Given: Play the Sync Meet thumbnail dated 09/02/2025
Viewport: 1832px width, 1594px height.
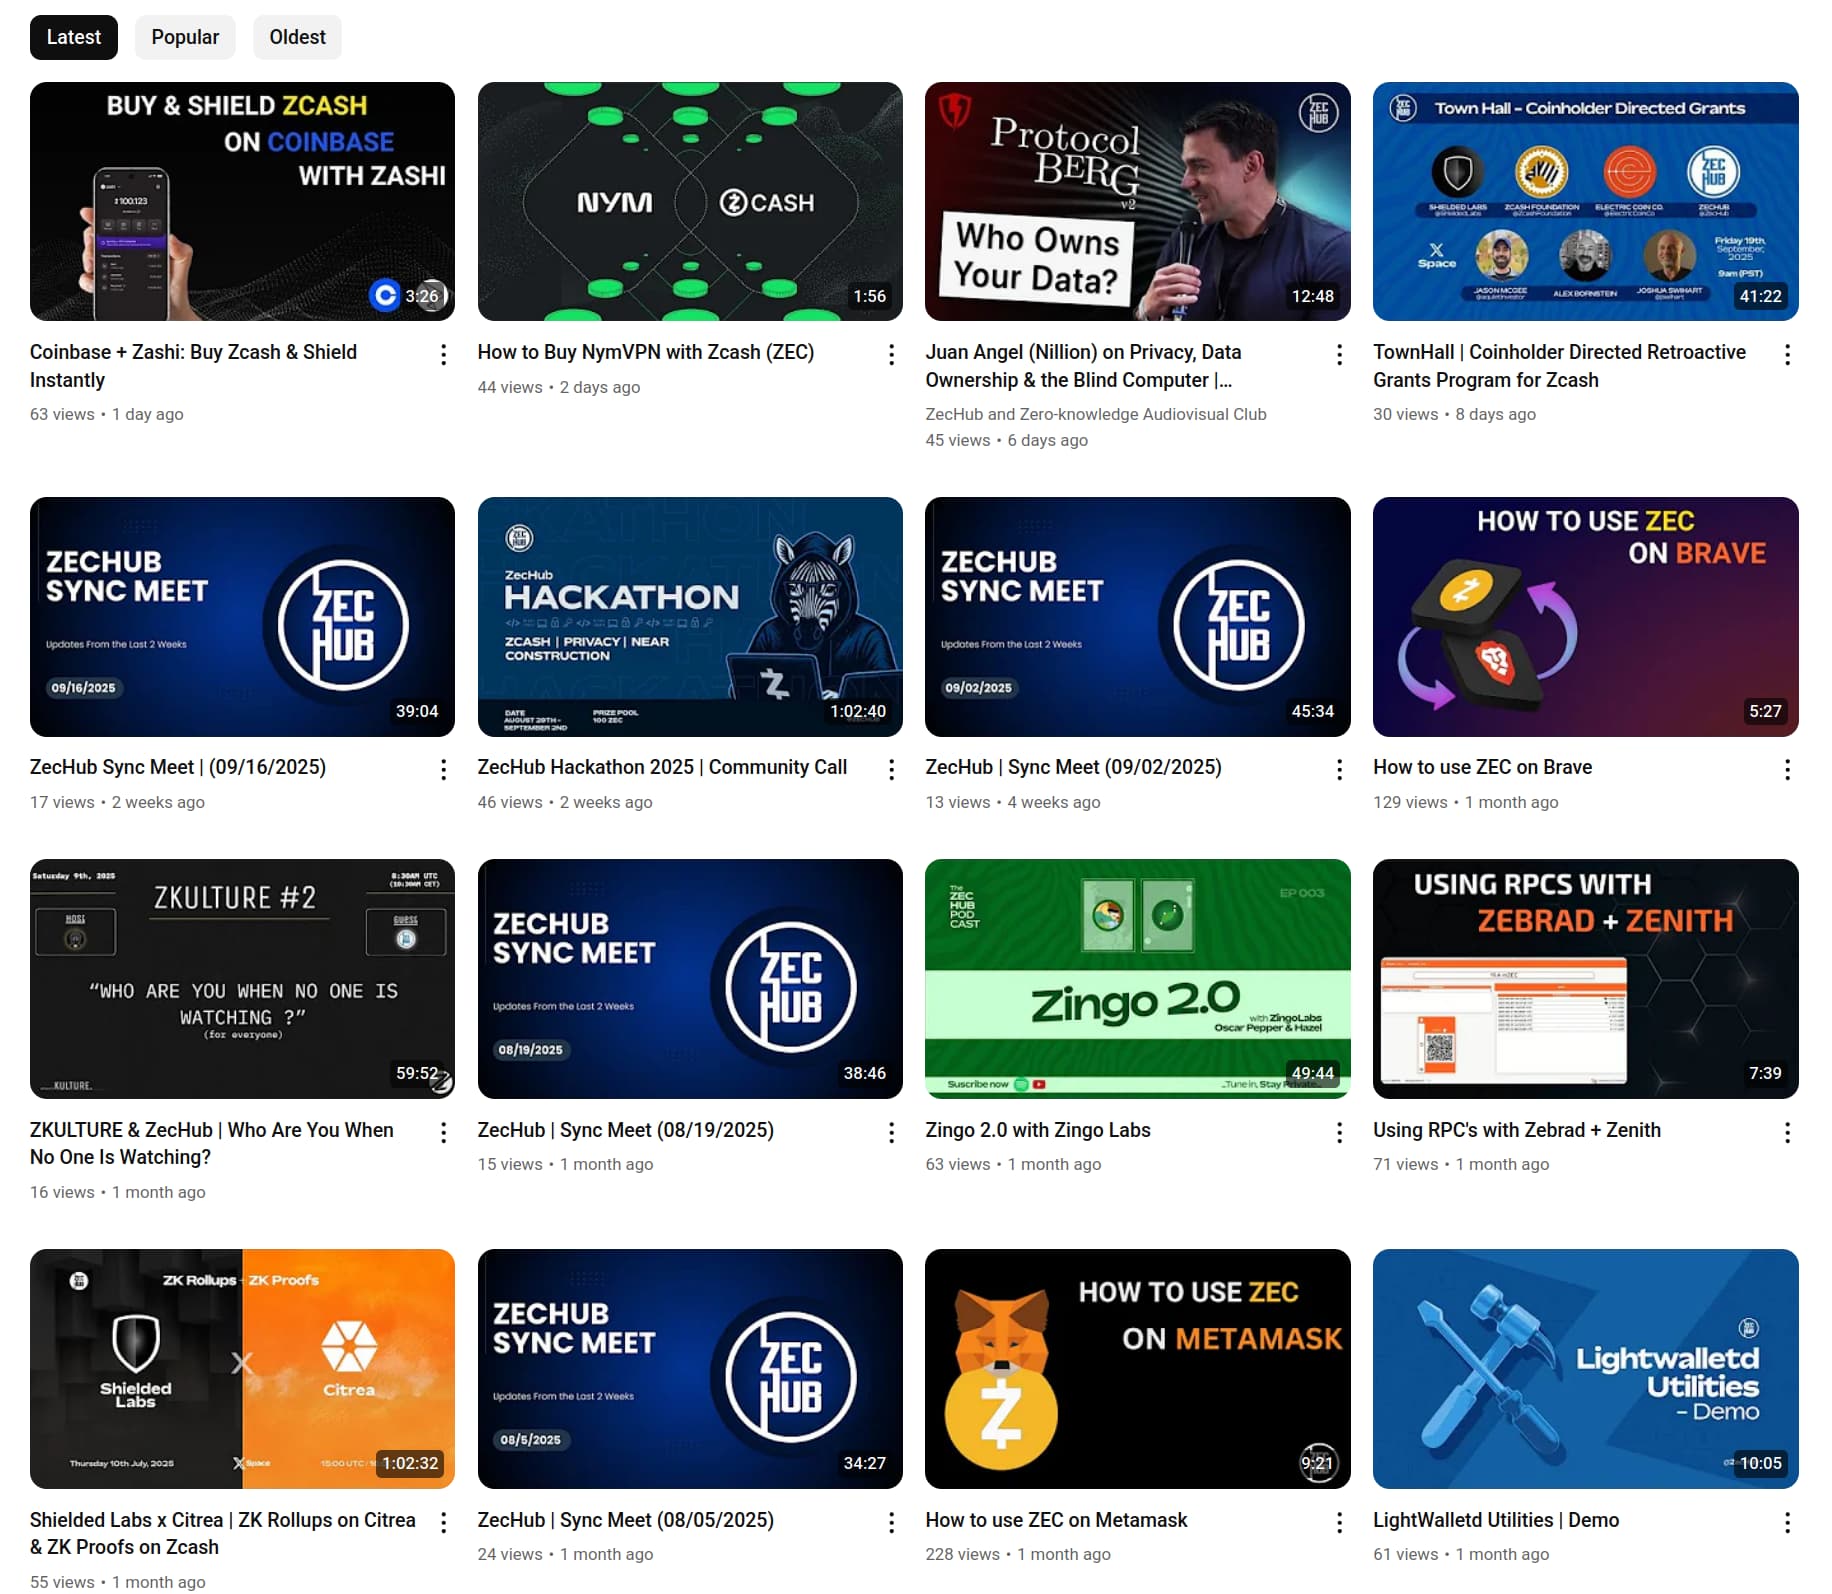Looking at the screenshot, I should 1138,617.
